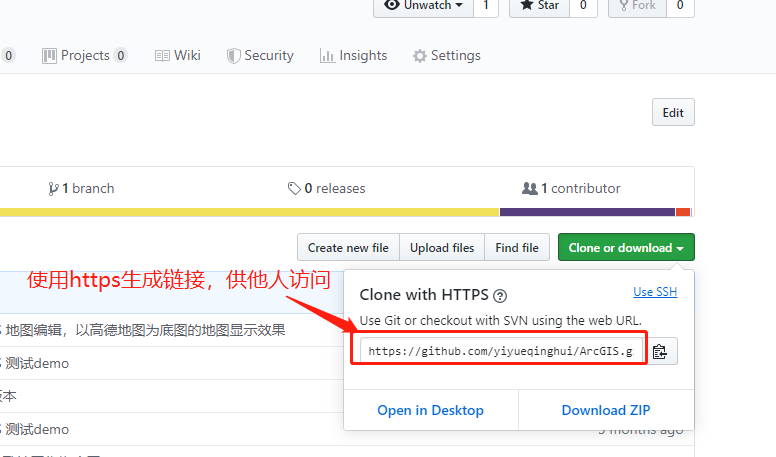Open first 测试demo commit message

(37, 363)
